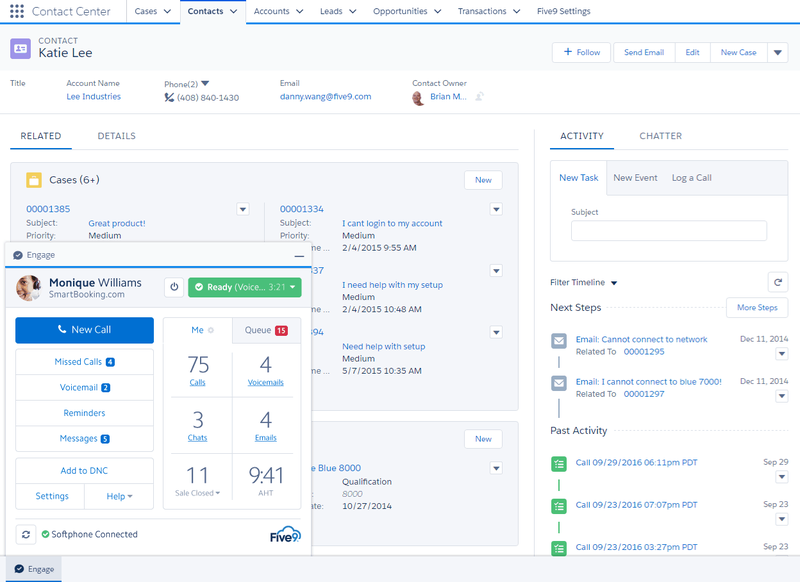Click the envelope icon for network email
This screenshot has height=582, width=800.
[559, 340]
